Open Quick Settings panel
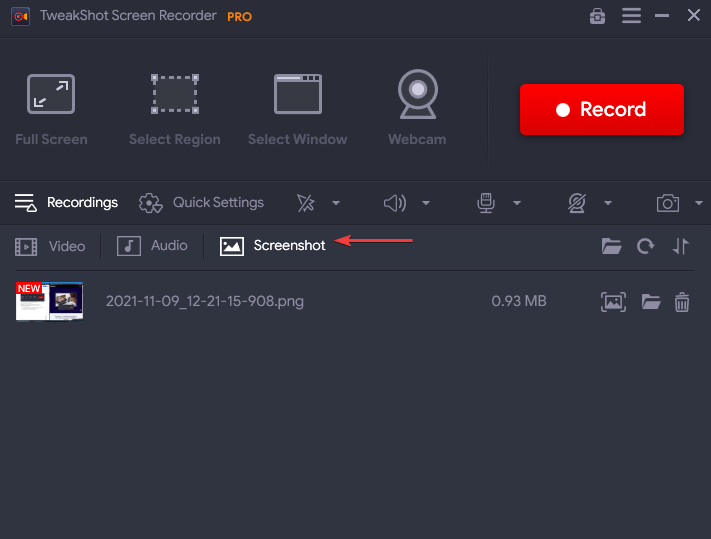Screen dimensions: 711x539 point(202,203)
